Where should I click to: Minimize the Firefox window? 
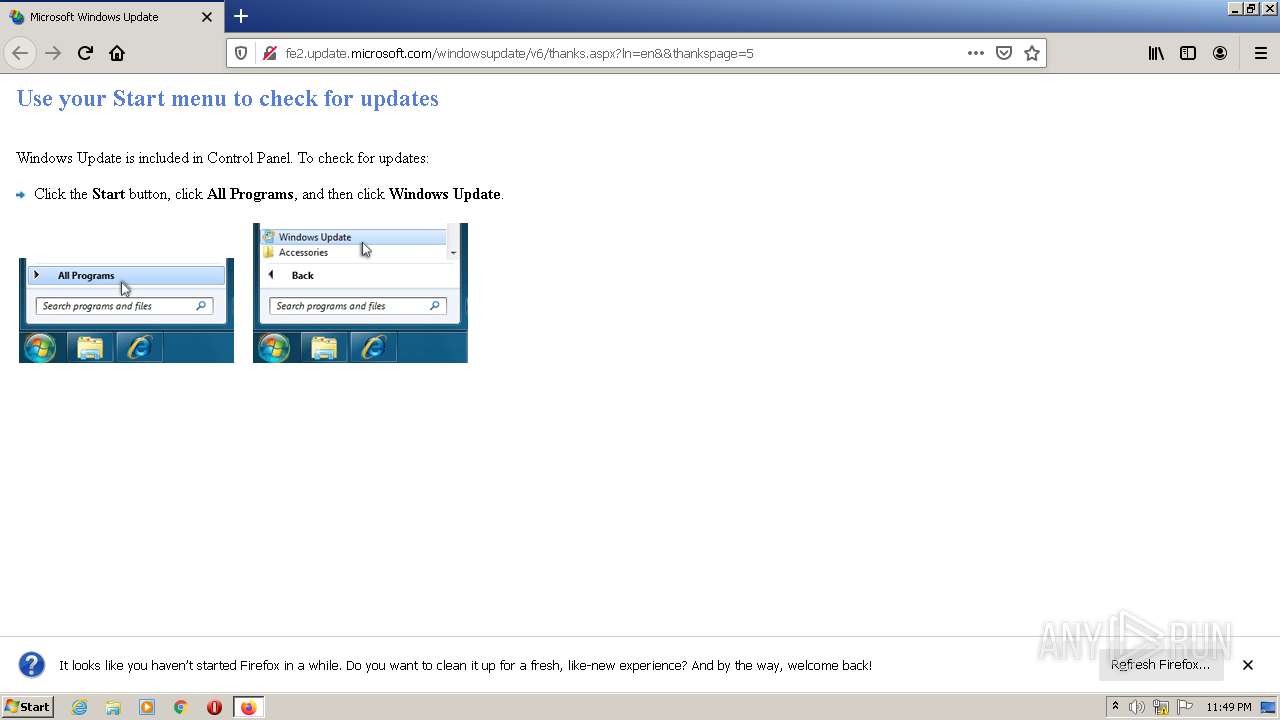tap(1235, 8)
